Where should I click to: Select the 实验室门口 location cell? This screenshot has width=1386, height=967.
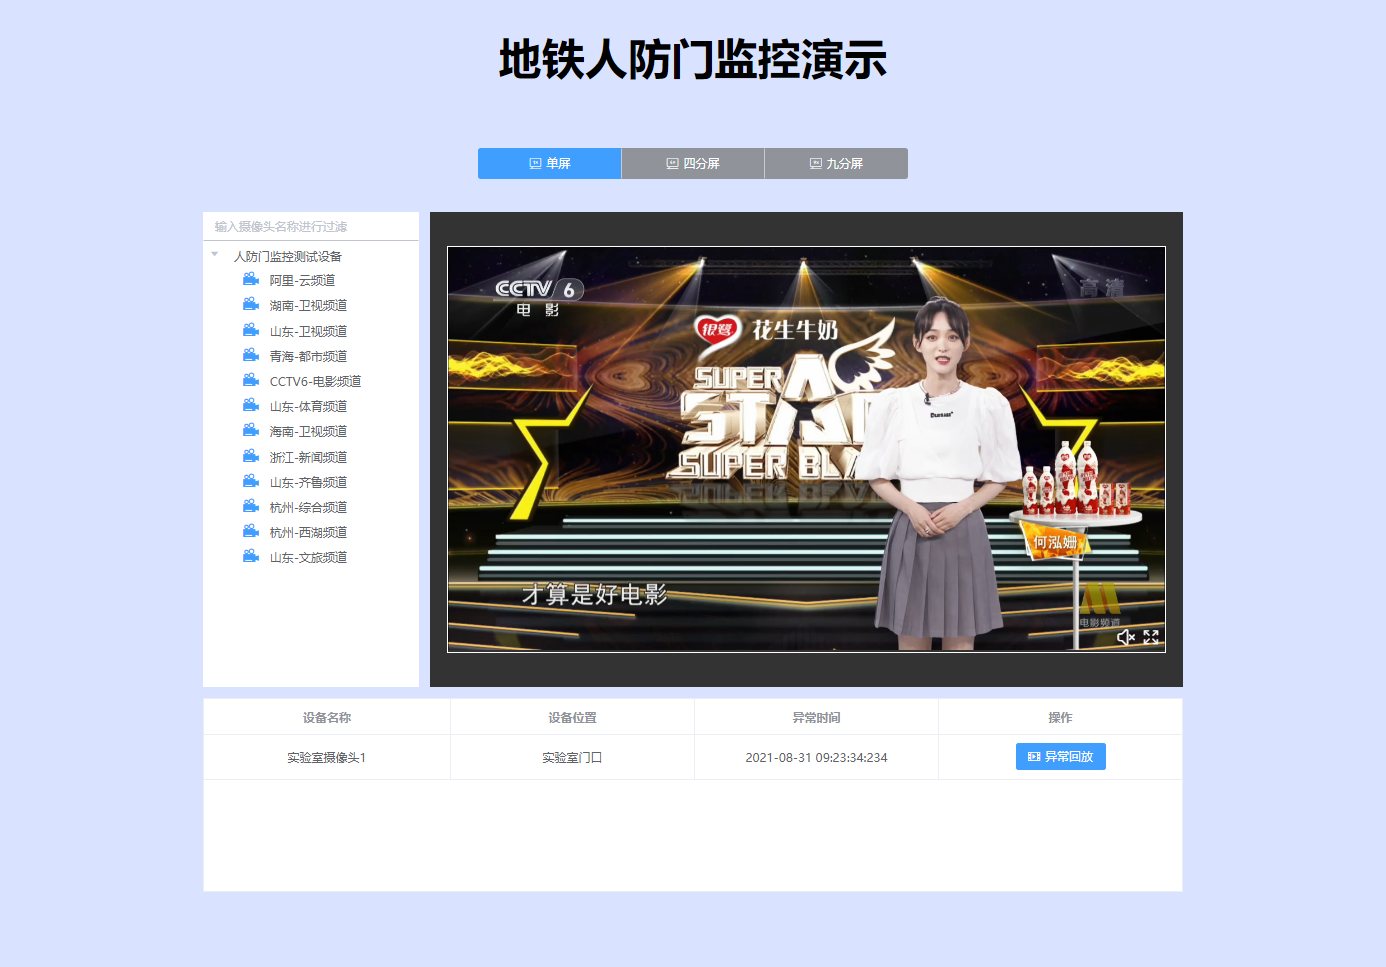point(572,758)
